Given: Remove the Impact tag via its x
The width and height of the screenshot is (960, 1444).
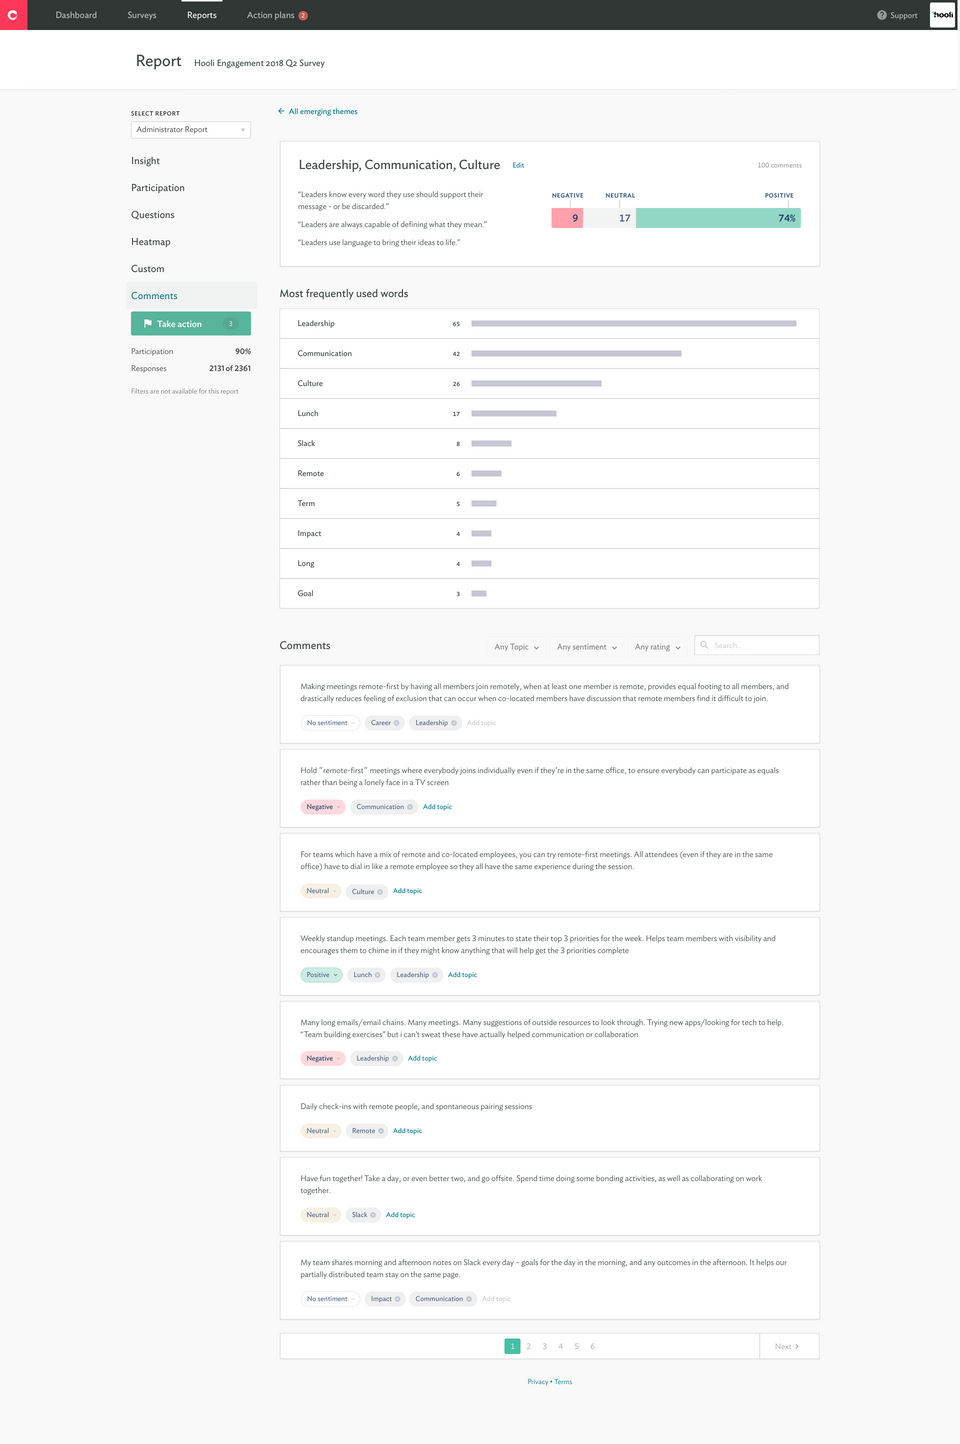Looking at the screenshot, I should 397,1299.
